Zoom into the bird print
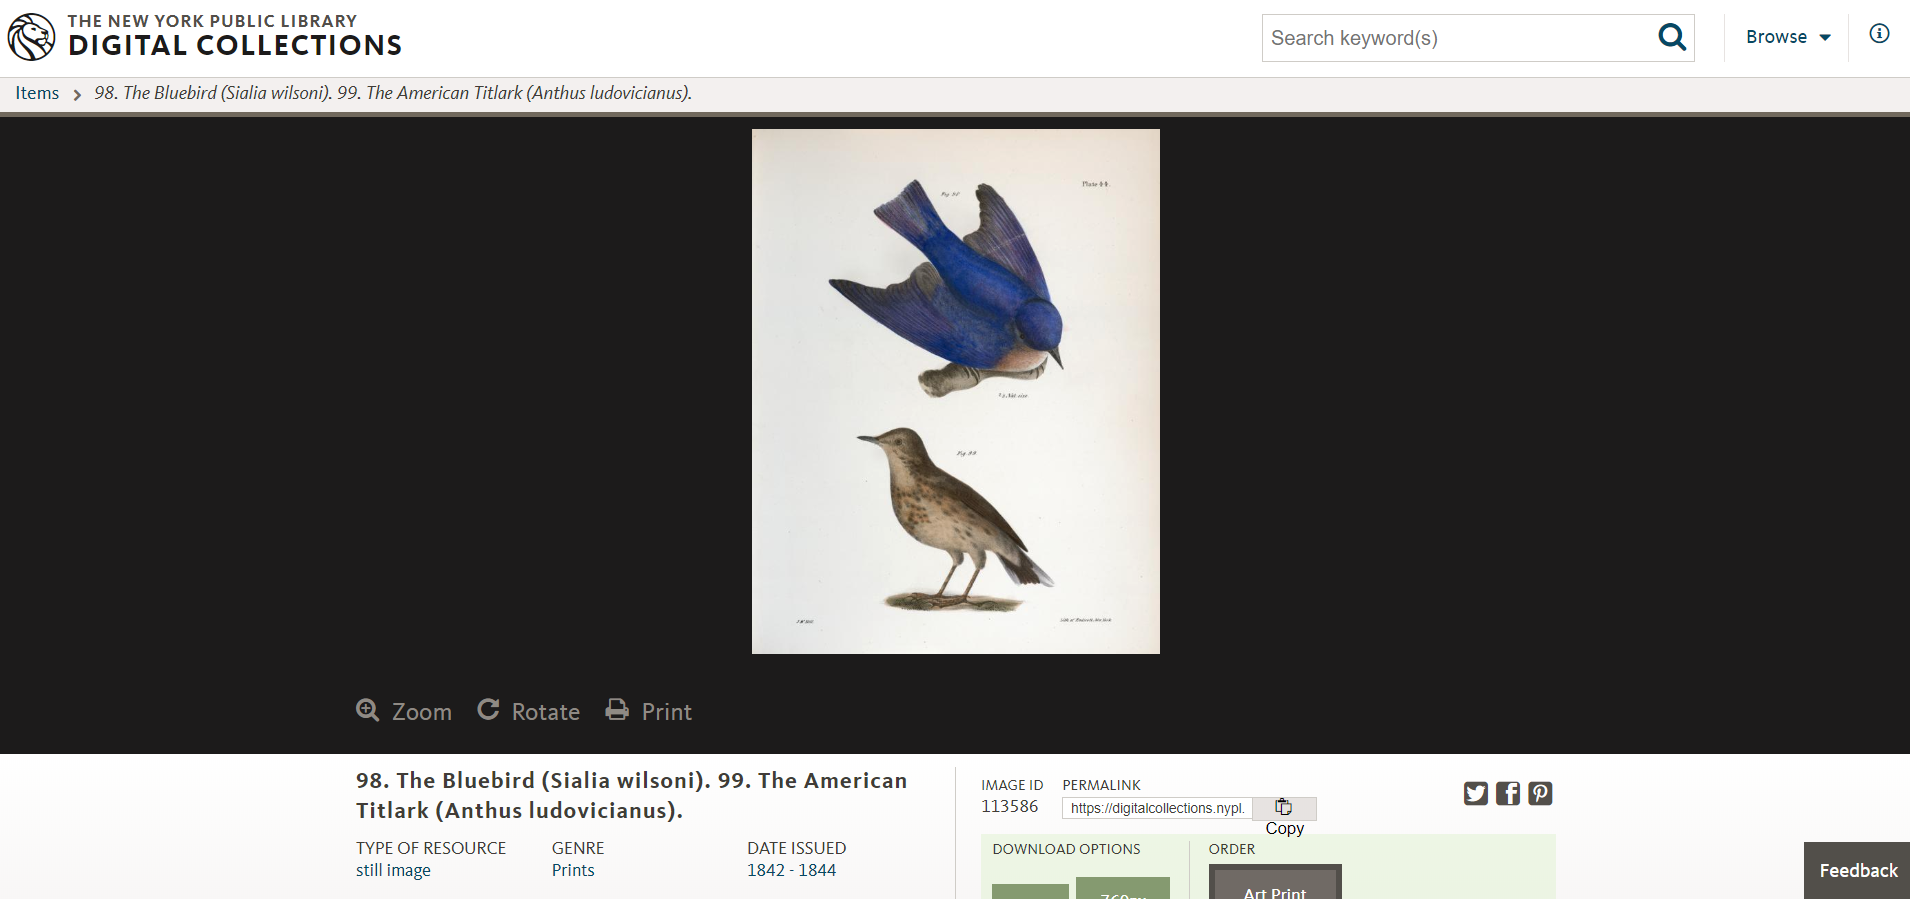This screenshot has height=899, width=1910. [404, 711]
